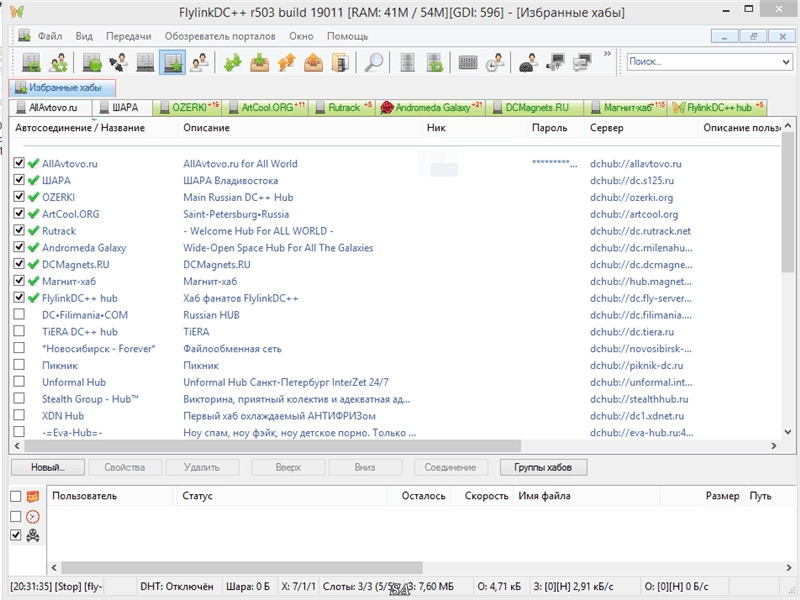This screenshot has width=800, height=600.
Task: Click the magnifying glass Search icon
Action: [373, 62]
